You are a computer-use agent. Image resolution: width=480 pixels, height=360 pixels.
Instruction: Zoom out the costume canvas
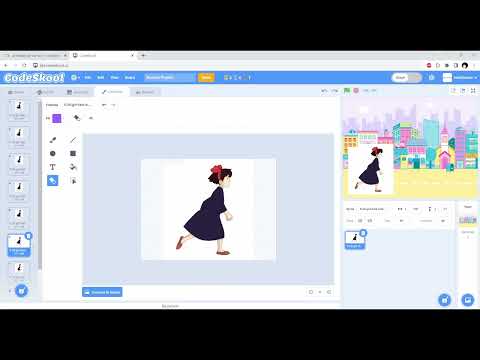(311, 292)
